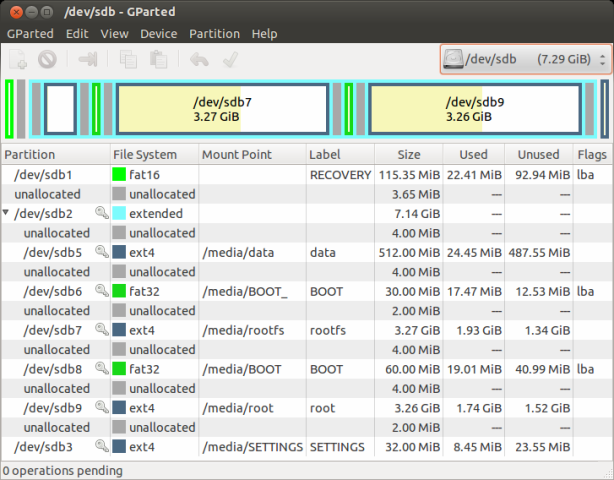Image resolution: width=614 pixels, height=480 pixels.
Task: Click the Unused column header
Action: tap(538, 154)
